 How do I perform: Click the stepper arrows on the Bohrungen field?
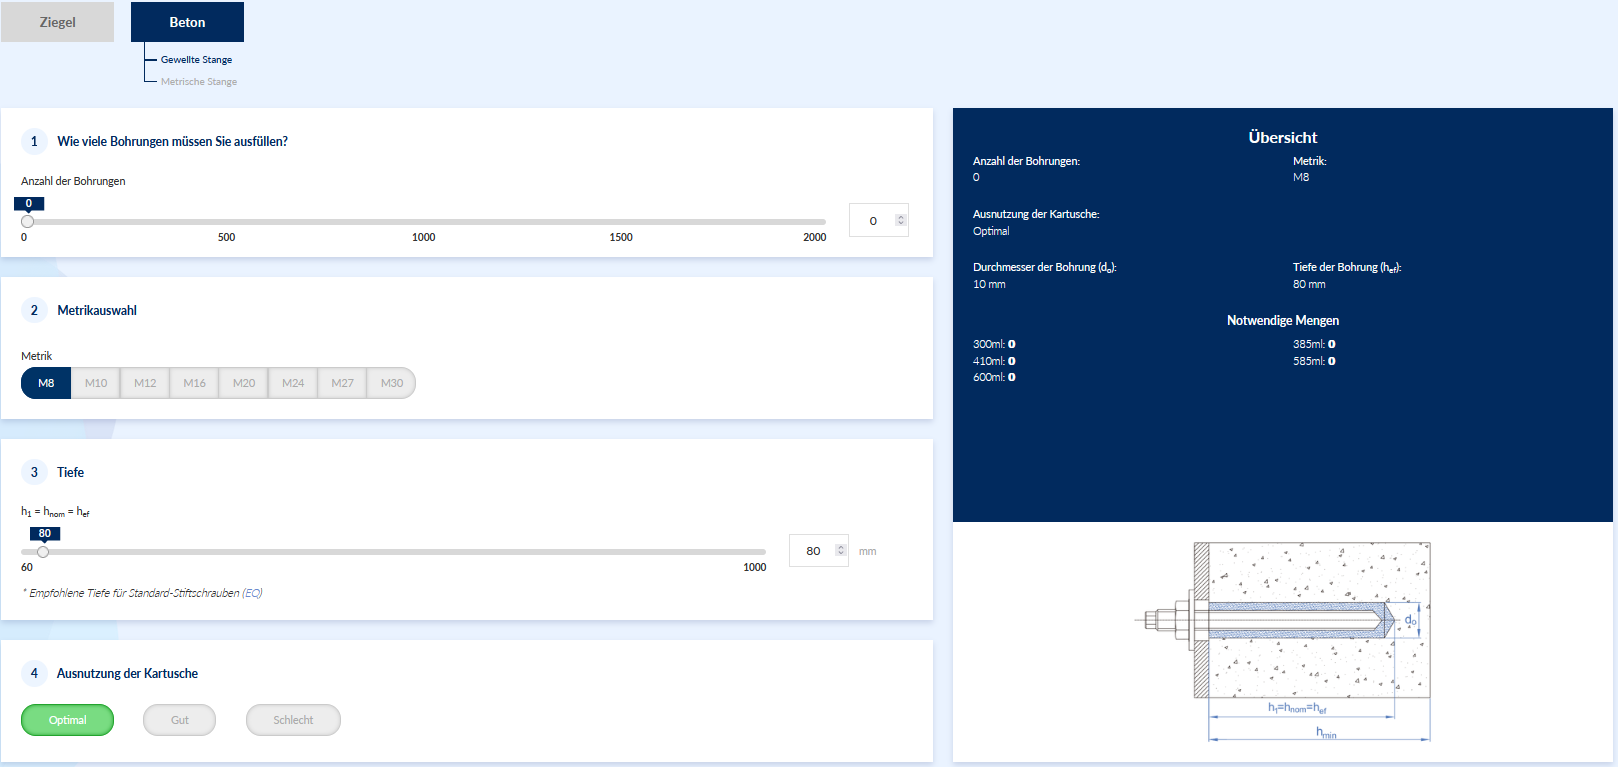click(x=900, y=221)
